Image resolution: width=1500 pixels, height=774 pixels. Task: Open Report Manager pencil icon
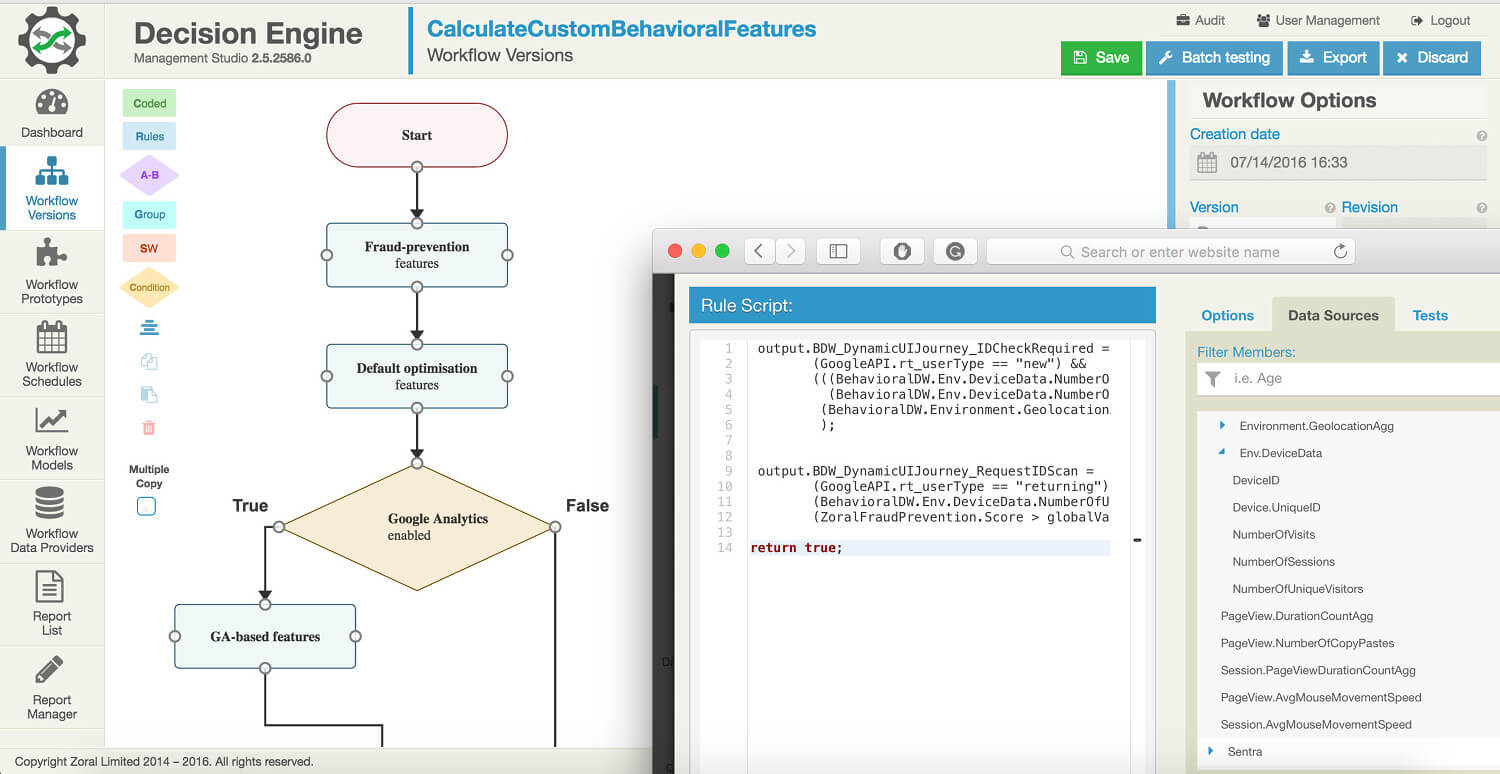point(50,670)
